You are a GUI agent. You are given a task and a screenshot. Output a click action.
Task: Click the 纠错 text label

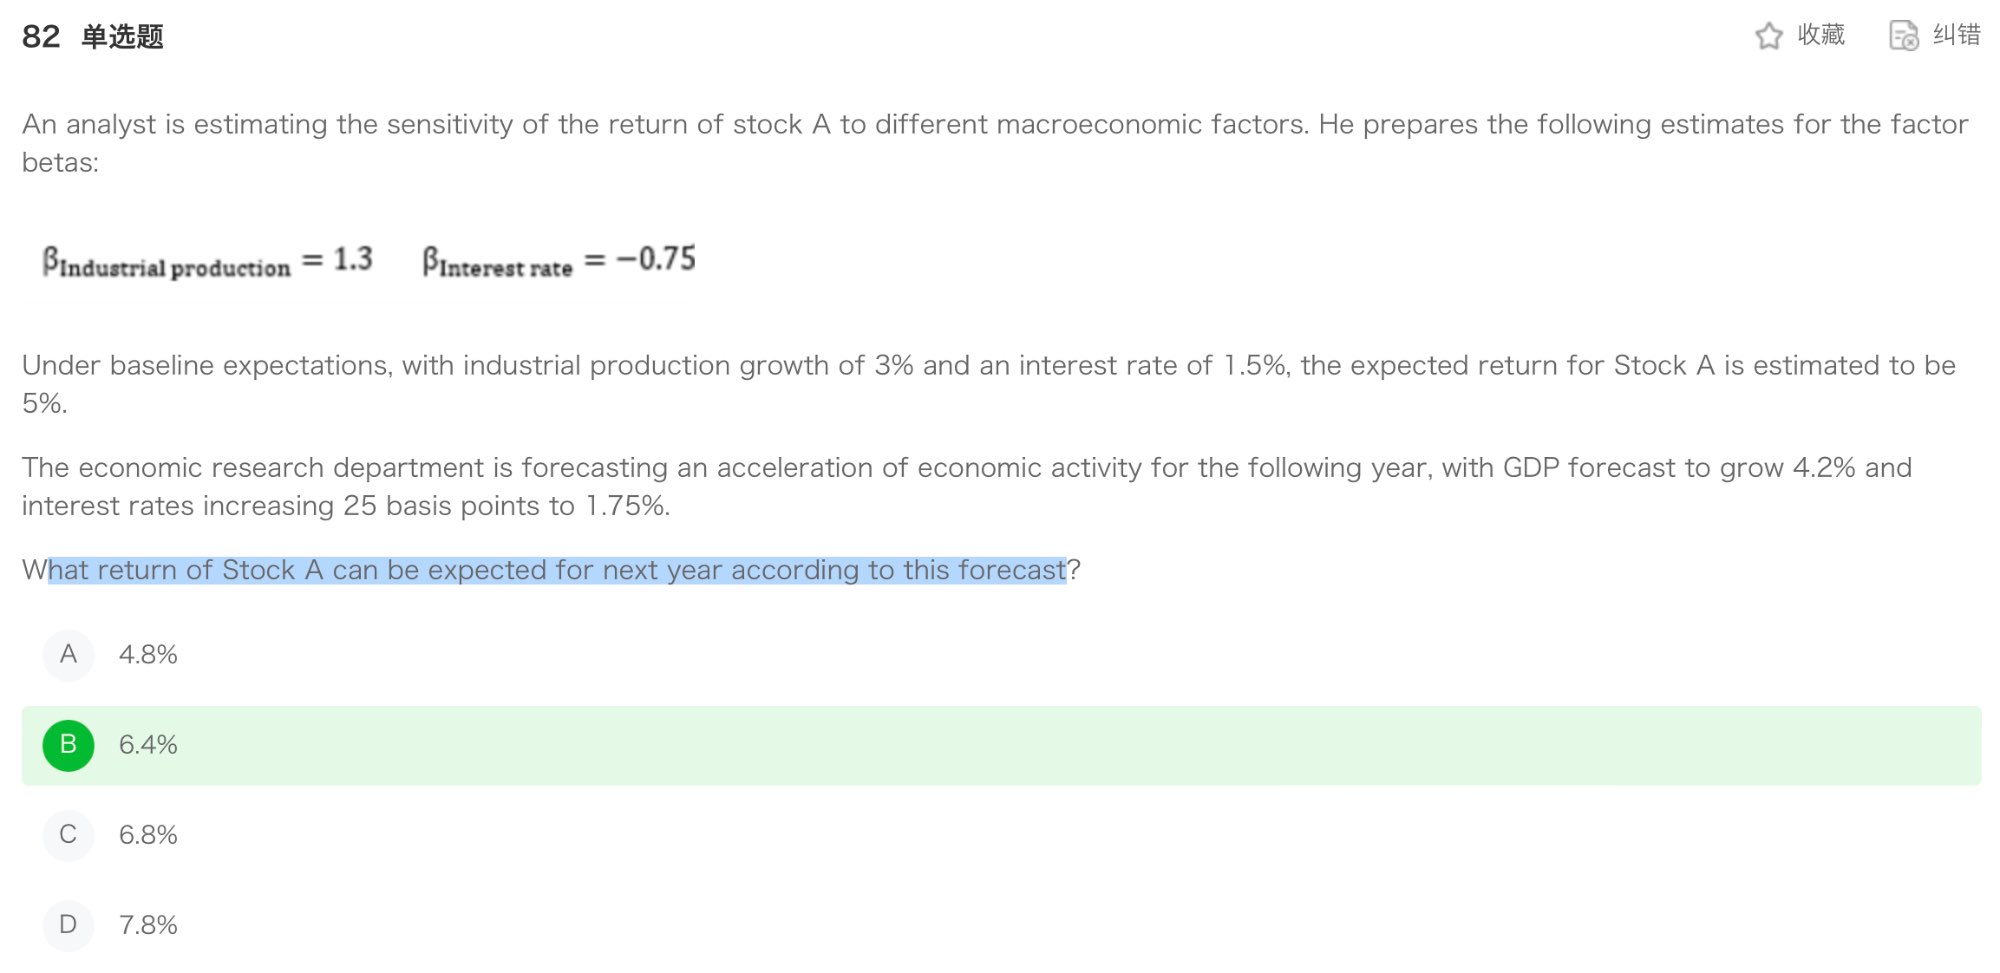(1956, 35)
